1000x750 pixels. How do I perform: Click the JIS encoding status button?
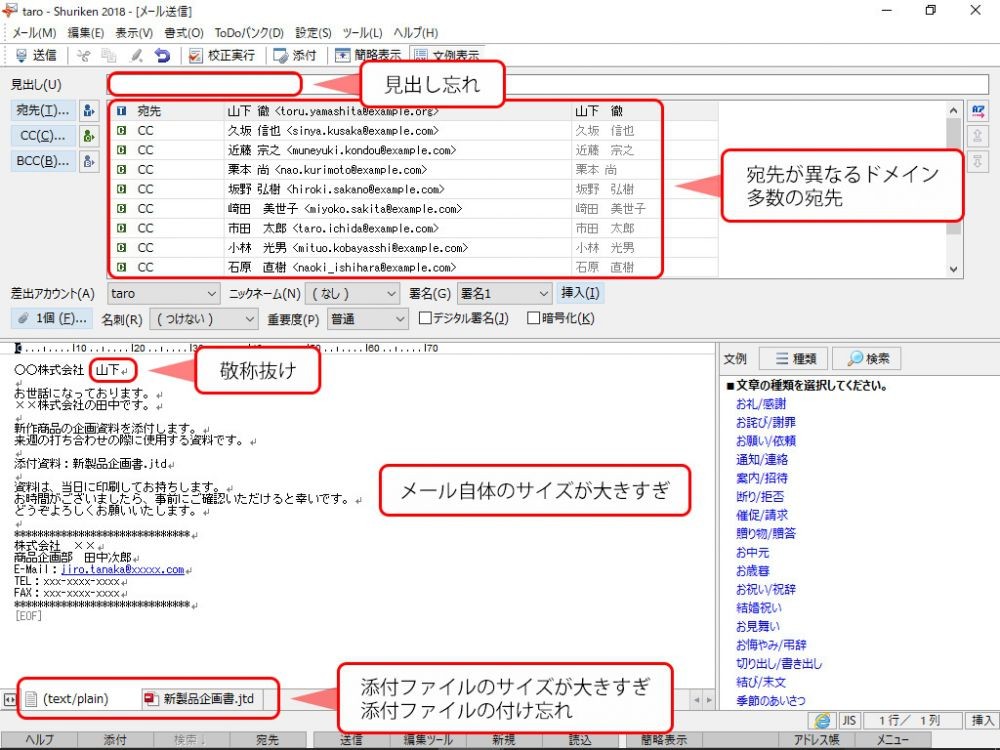pos(849,721)
